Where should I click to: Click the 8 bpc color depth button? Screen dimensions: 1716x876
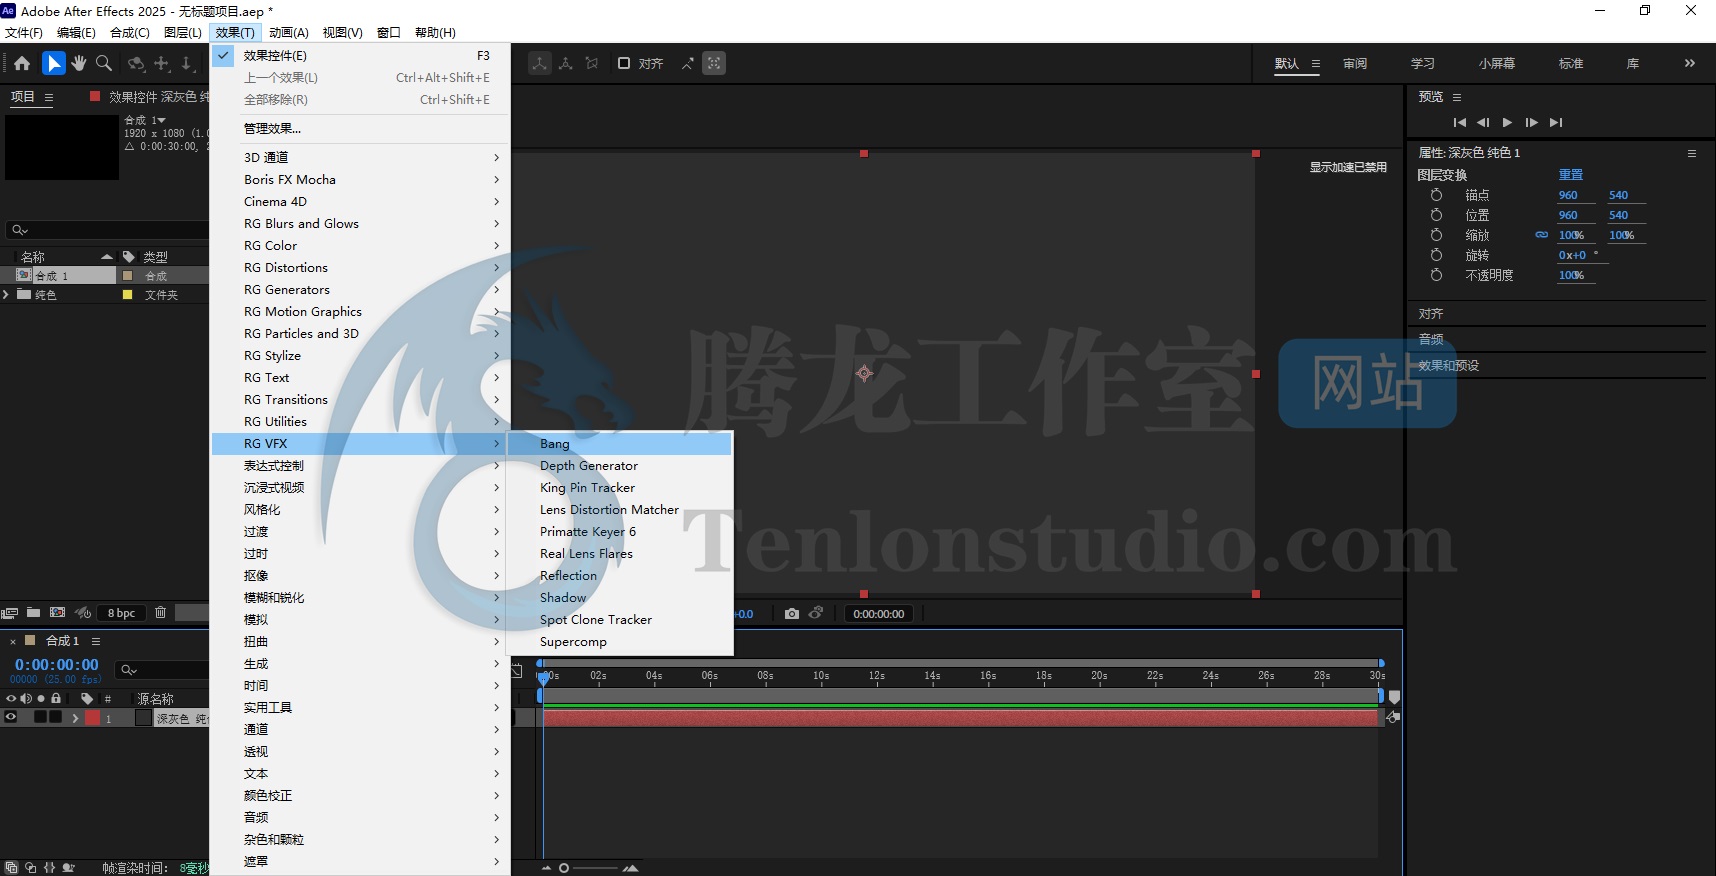coord(121,613)
